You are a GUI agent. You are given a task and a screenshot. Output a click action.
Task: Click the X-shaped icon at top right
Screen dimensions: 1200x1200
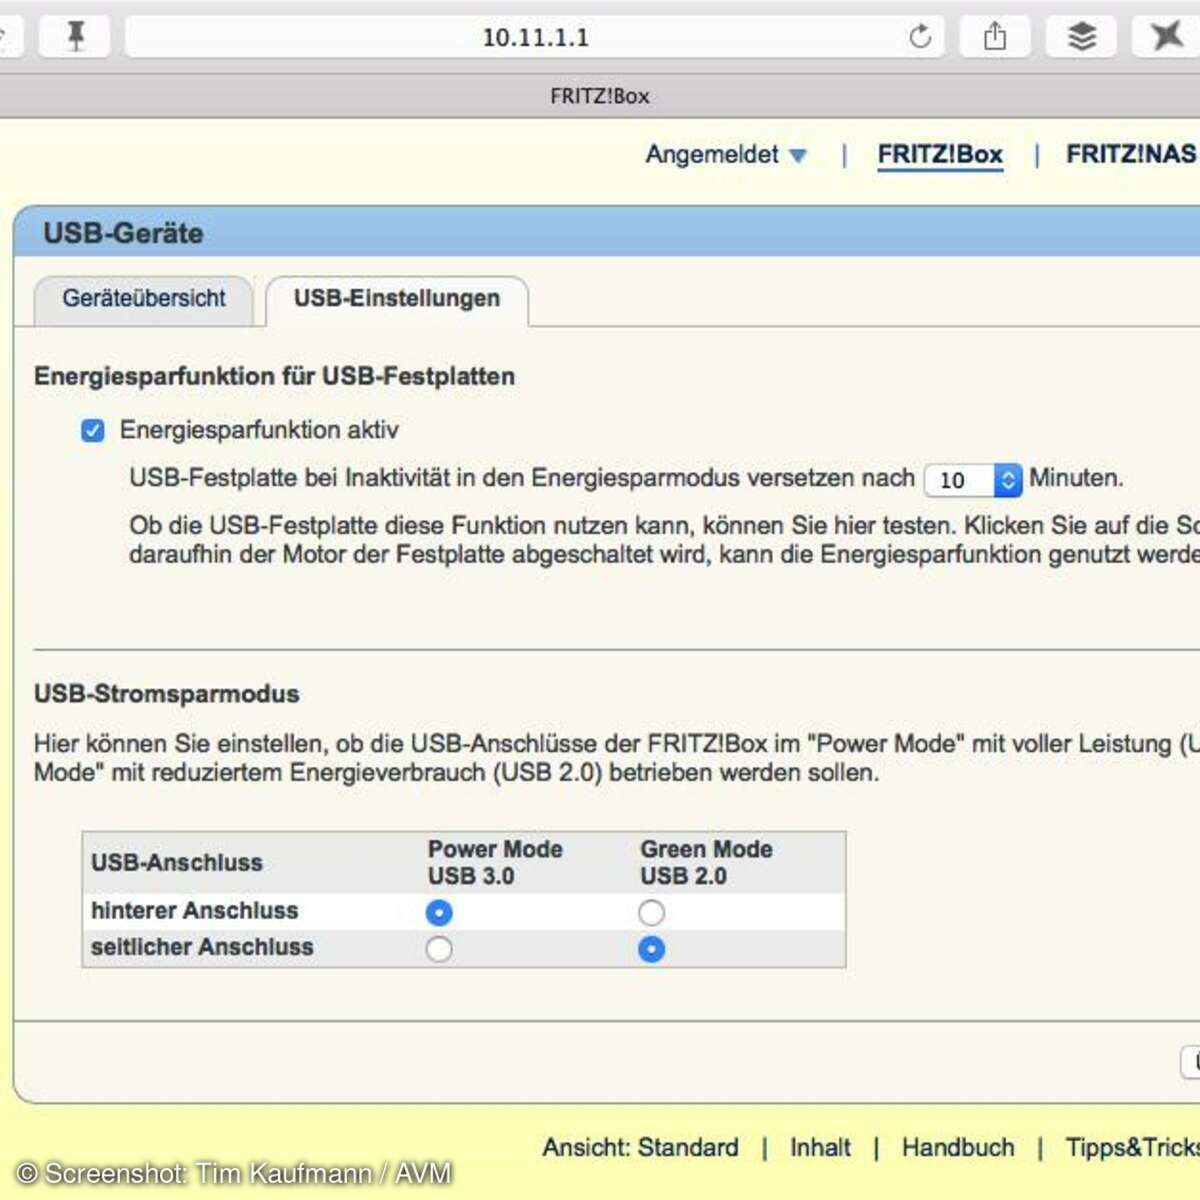(x=1166, y=37)
